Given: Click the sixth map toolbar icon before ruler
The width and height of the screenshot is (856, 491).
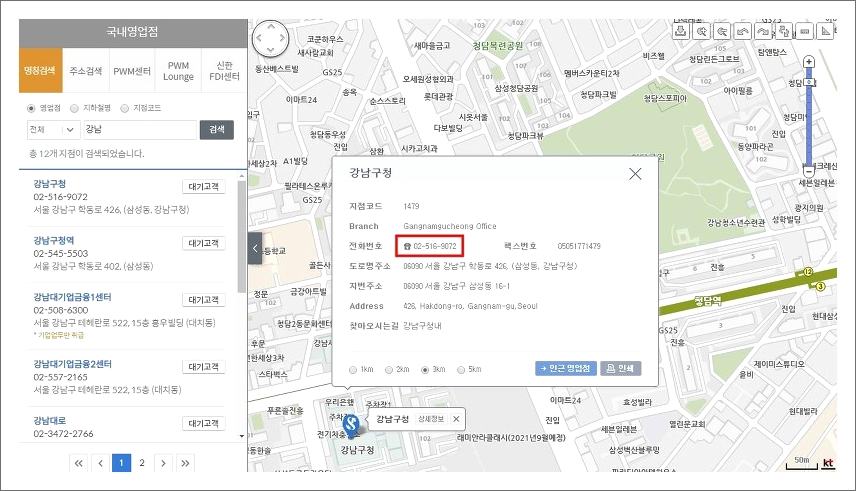Looking at the screenshot, I should pyautogui.click(x=784, y=31).
